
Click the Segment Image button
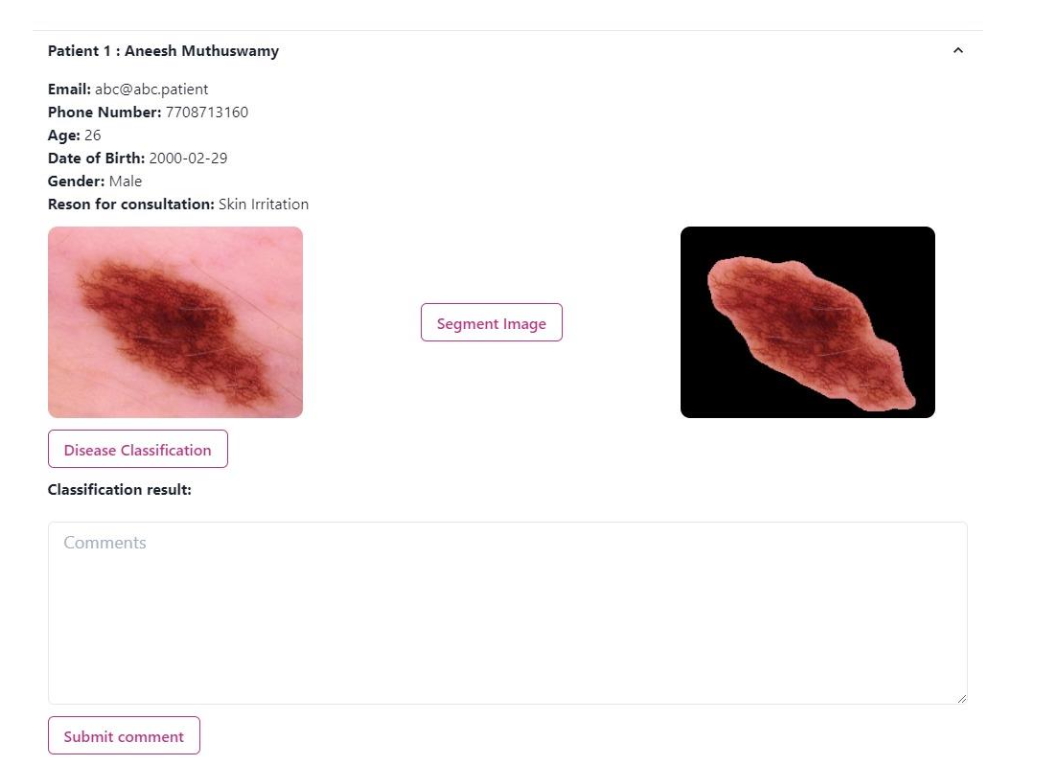(x=492, y=322)
